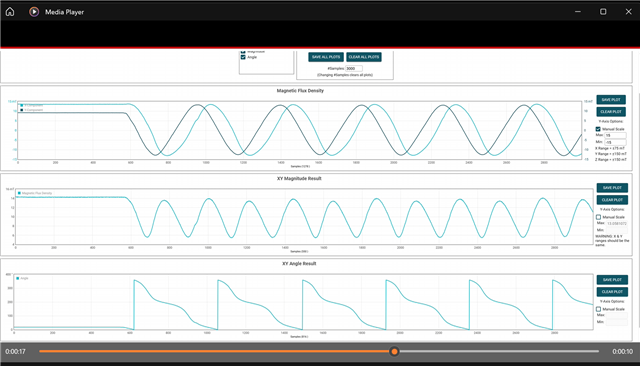Viewport: 640px width, 366px height.
Task: Enable Manual Scale for XY Magnitude plot
Action: [598, 217]
